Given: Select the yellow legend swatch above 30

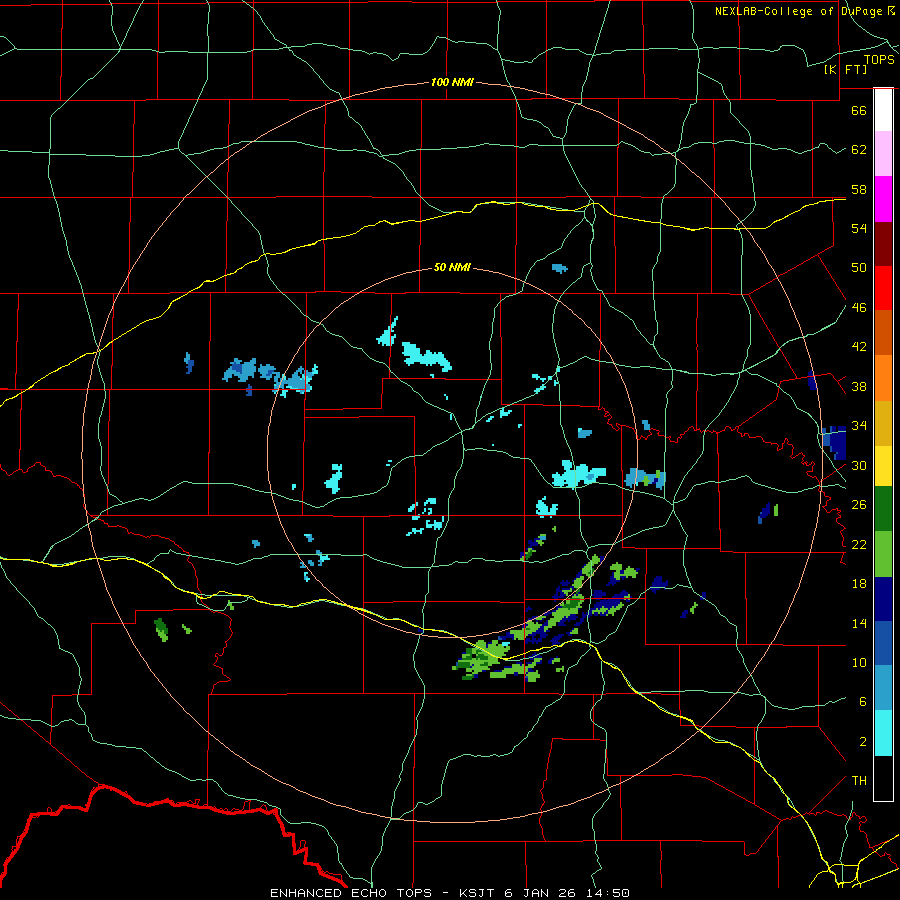Looking at the screenshot, I should 883,465.
